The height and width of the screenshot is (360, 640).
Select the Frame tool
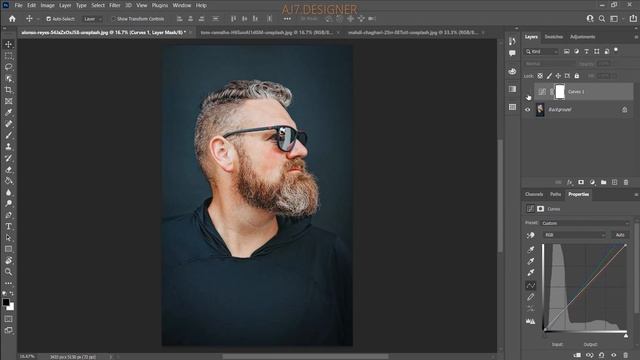click(9, 101)
